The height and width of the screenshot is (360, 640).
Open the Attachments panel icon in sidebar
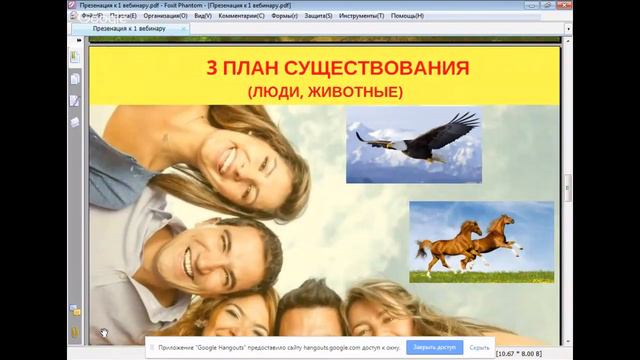click(75, 311)
